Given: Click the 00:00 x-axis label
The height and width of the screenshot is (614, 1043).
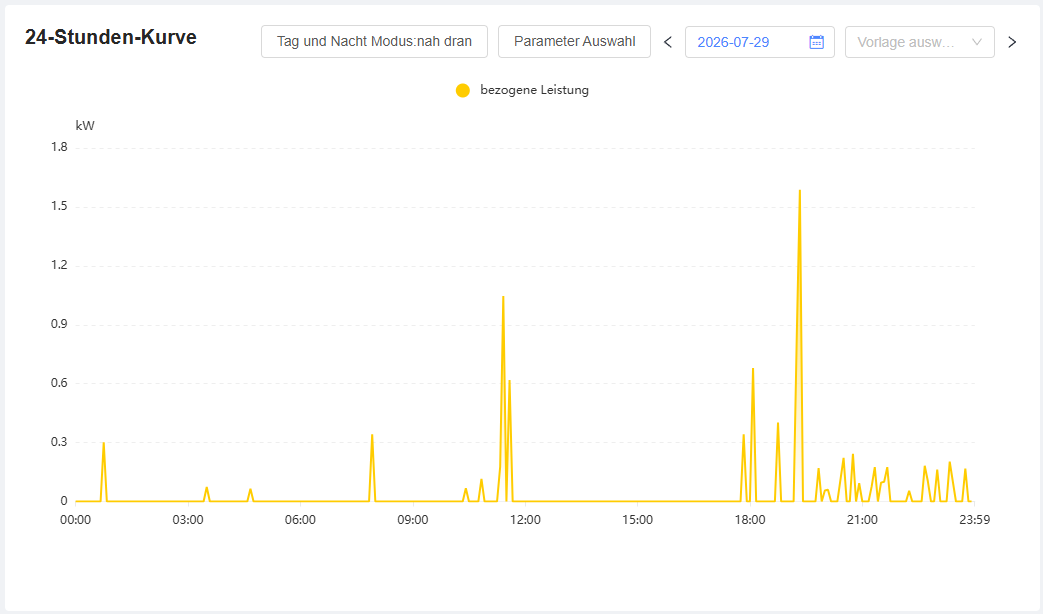Looking at the screenshot, I should coord(75,520).
